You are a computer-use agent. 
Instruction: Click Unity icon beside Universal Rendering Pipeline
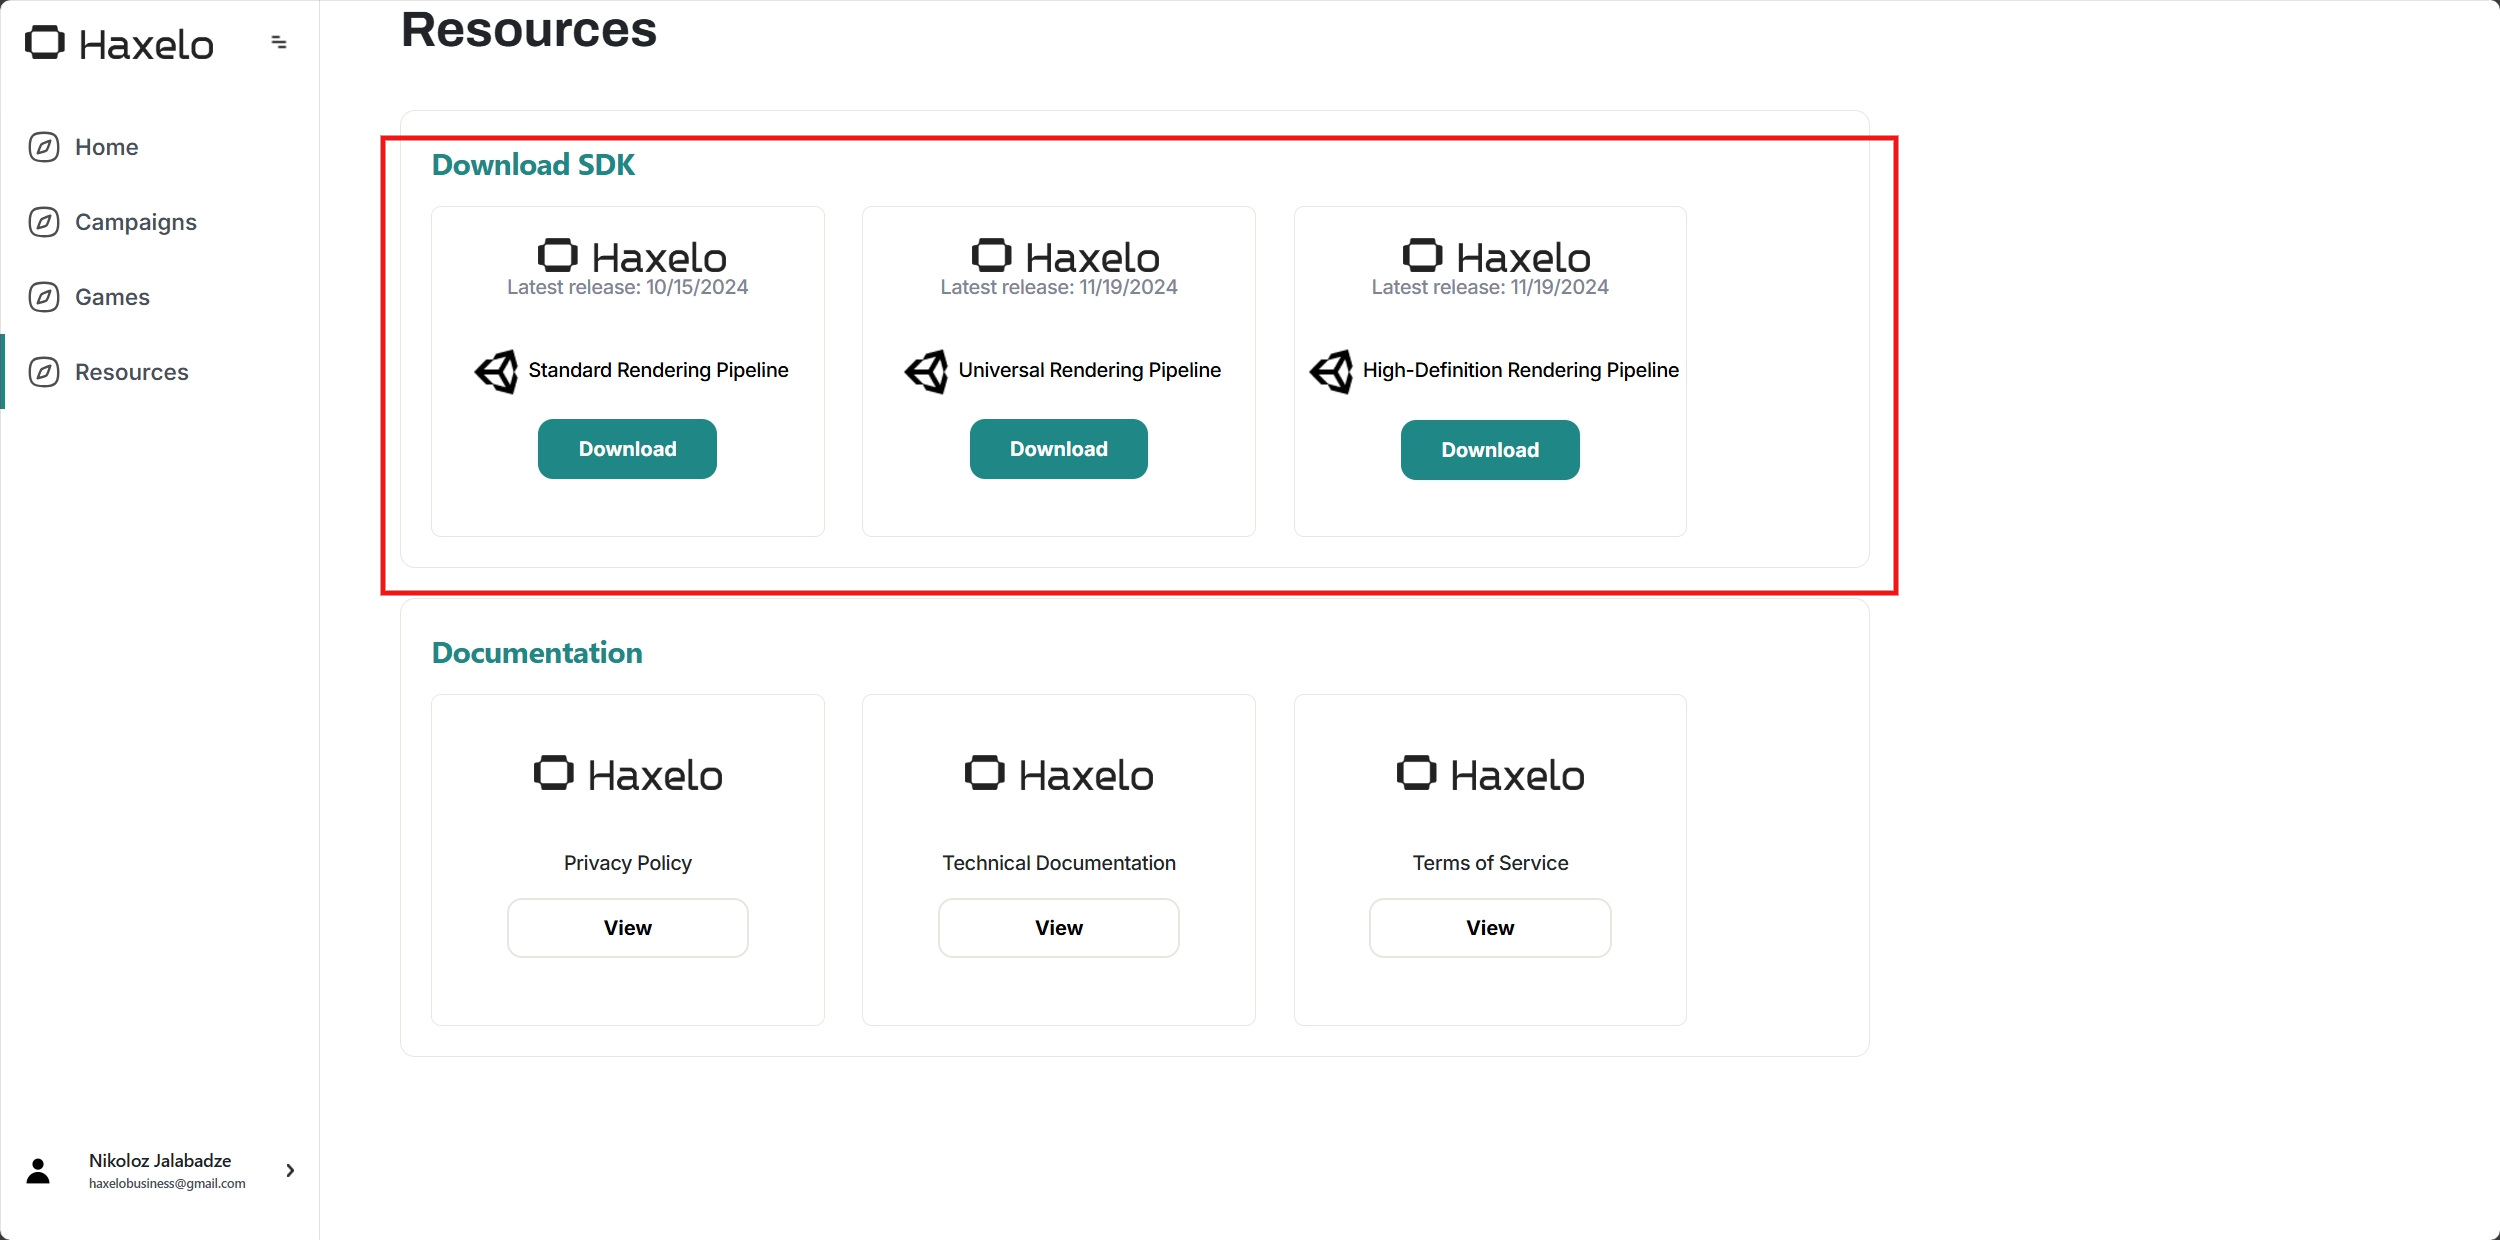(x=926, y=372)
